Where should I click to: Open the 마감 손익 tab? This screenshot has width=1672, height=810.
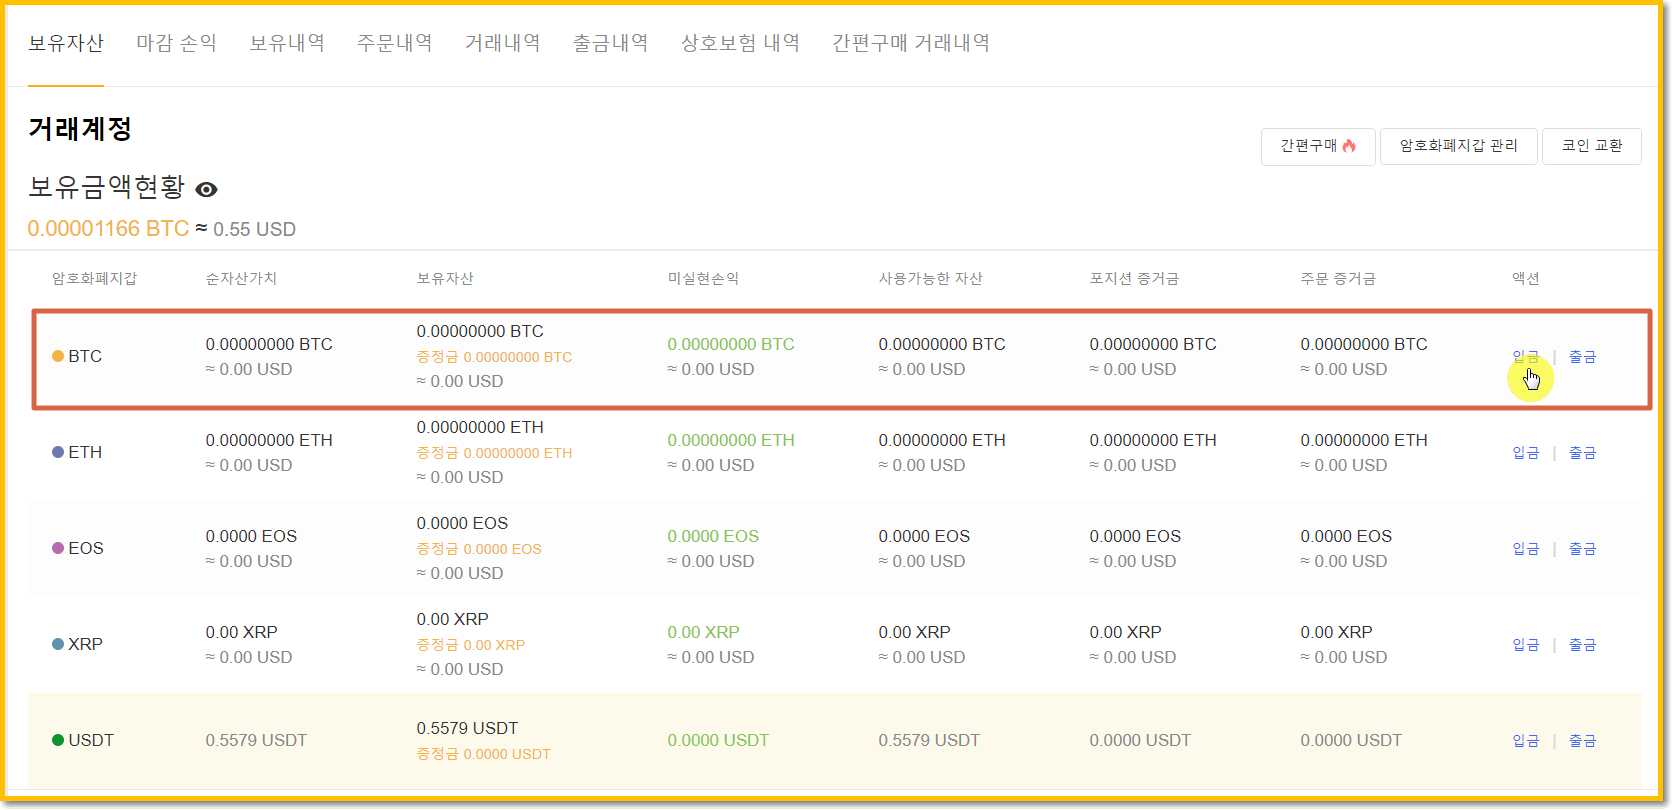[176, 43]
